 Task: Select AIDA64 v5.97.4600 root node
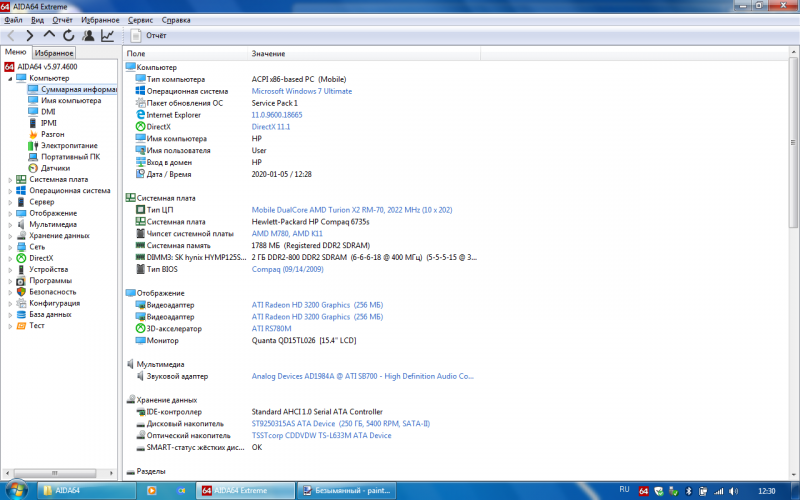(x=41, y=66)
